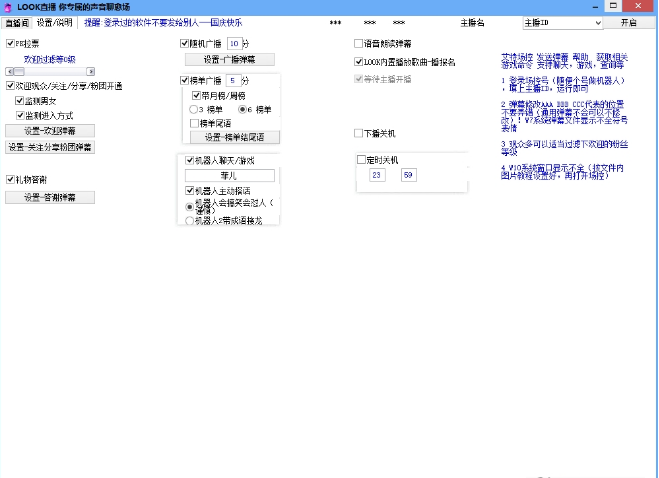Click the 榜单广播 minutes field showing 5
The width and height of the screenshot is (659, 478).
pyautogui.click(x=233, y=80)
